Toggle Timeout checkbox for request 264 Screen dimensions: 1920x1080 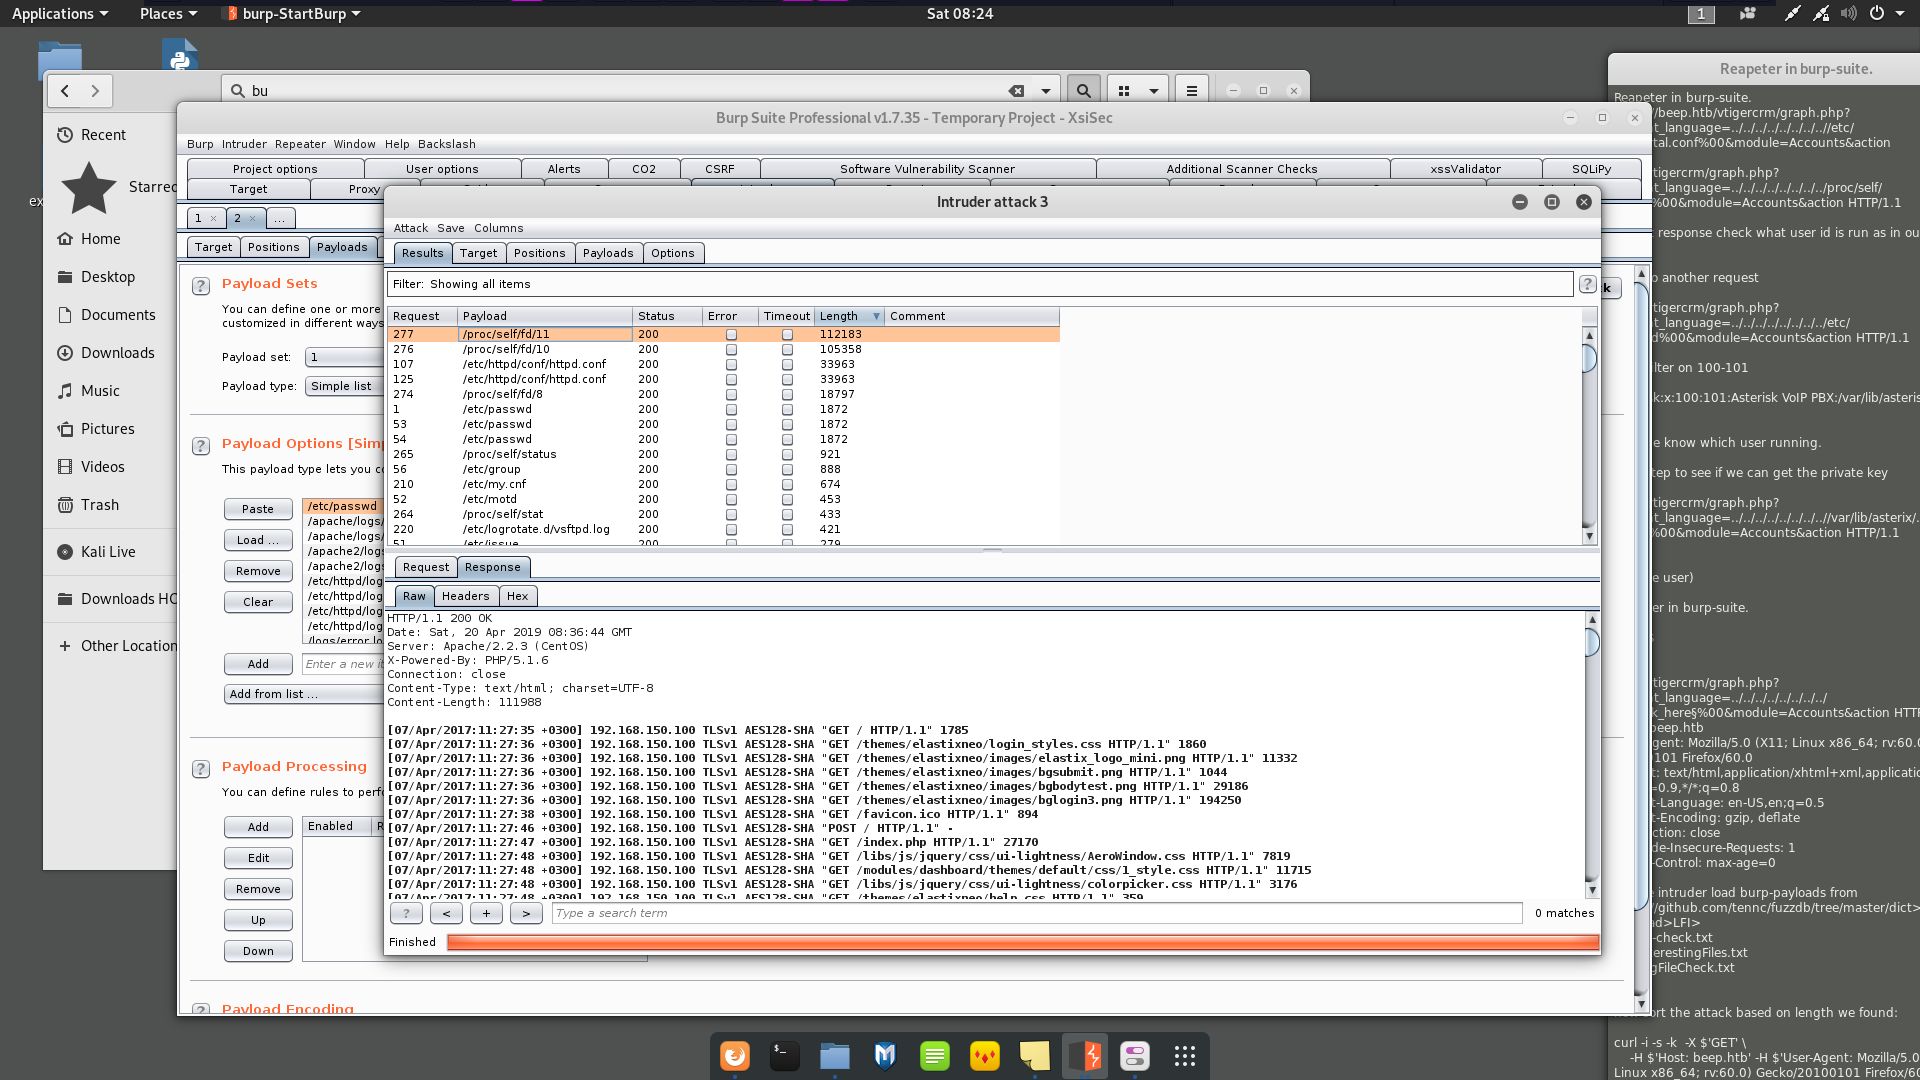pyautogui.click(x=787, y=515)
